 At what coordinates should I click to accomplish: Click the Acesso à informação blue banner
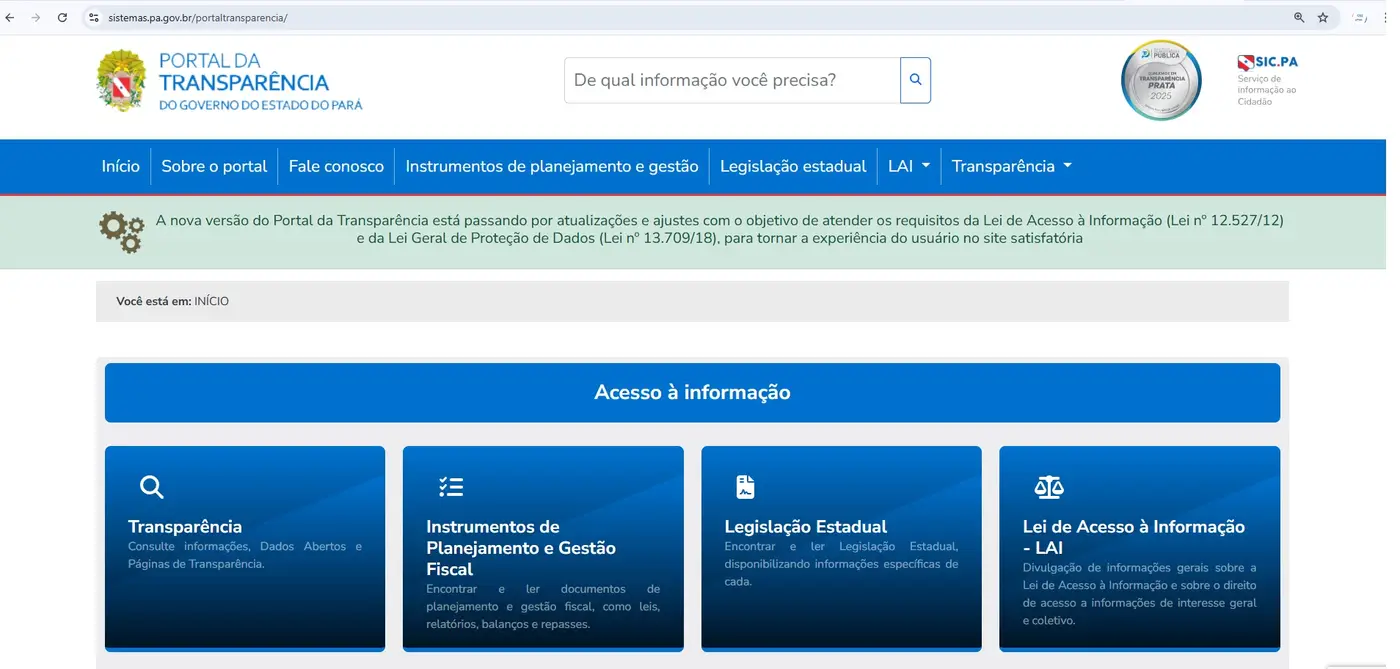click(692, 392)
